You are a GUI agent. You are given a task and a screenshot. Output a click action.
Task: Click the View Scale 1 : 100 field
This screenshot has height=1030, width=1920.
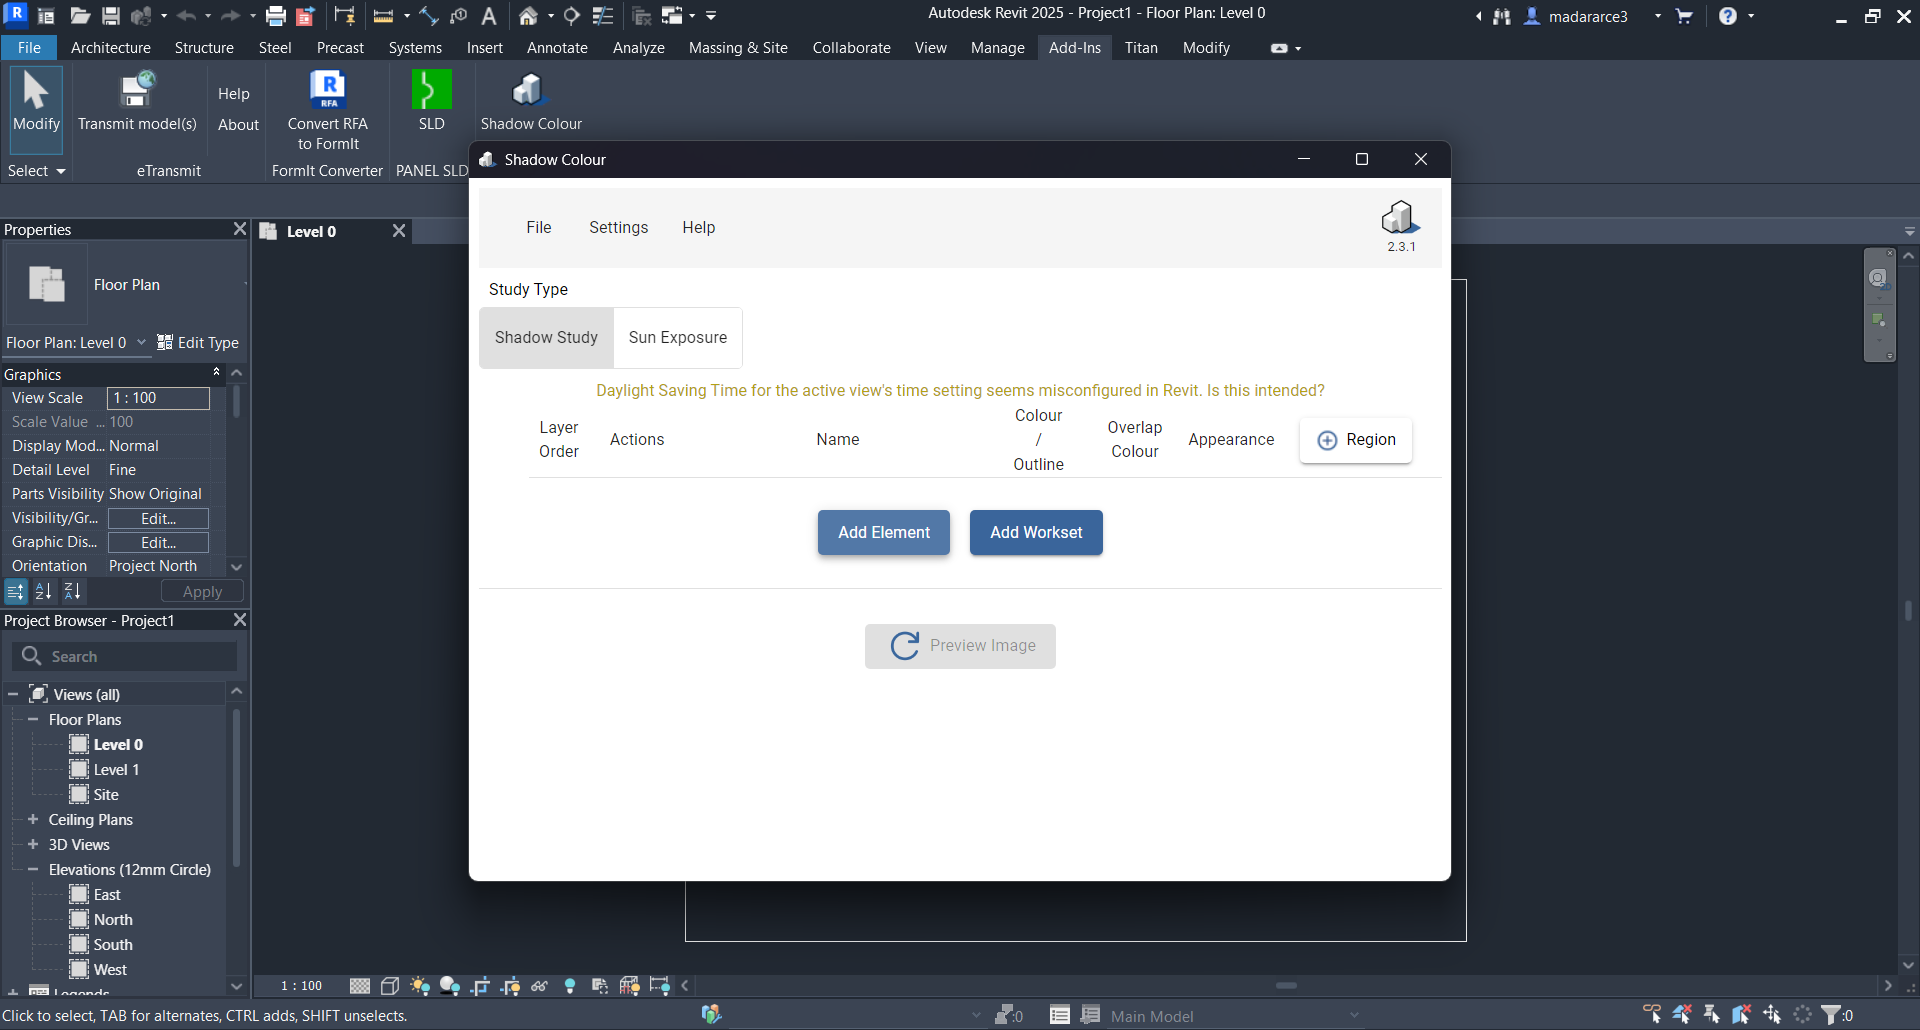(158, 398)
